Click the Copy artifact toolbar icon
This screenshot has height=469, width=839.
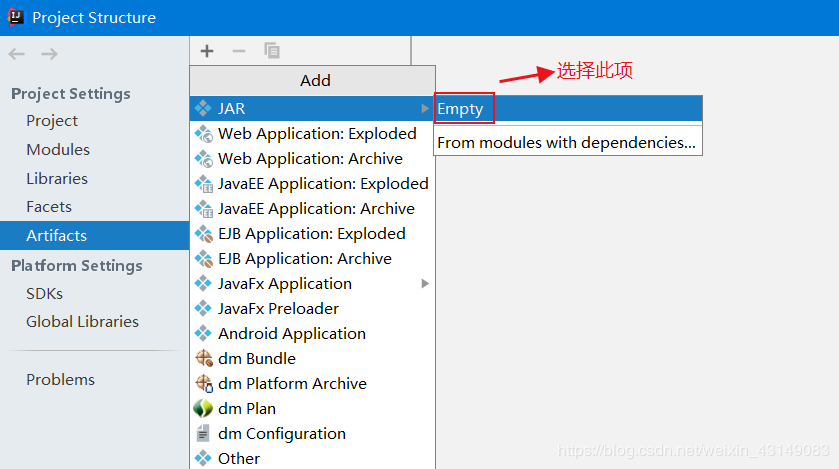[271, 51]
